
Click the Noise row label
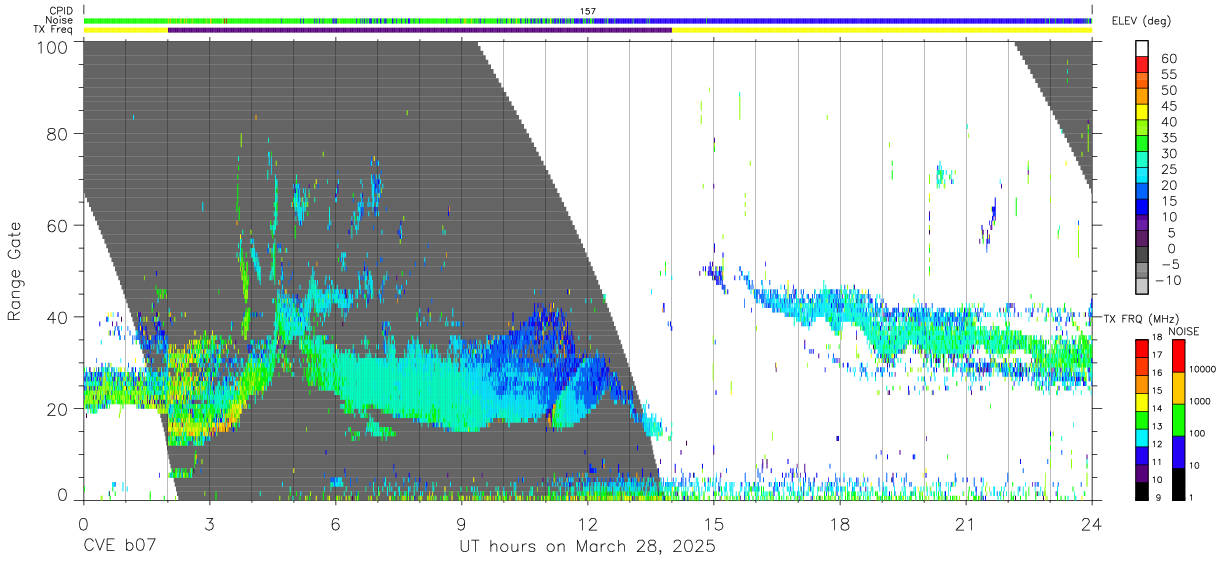coord(60,20)
